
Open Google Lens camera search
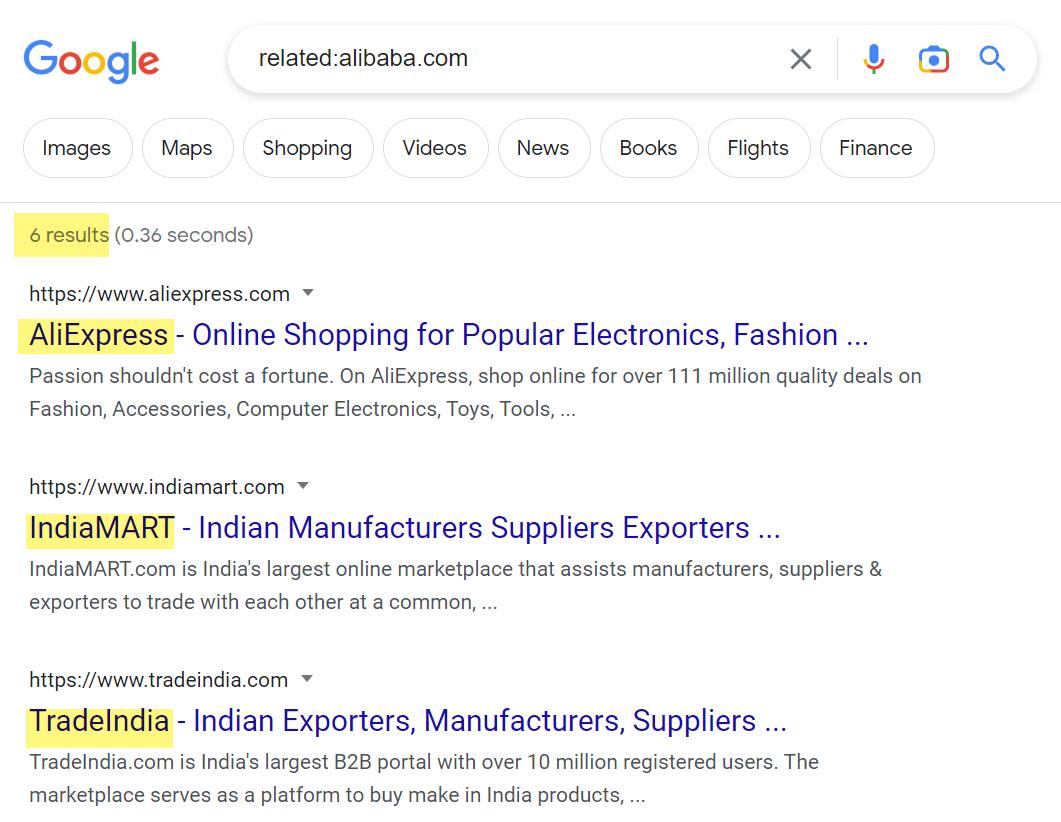(x=933, y=59)
